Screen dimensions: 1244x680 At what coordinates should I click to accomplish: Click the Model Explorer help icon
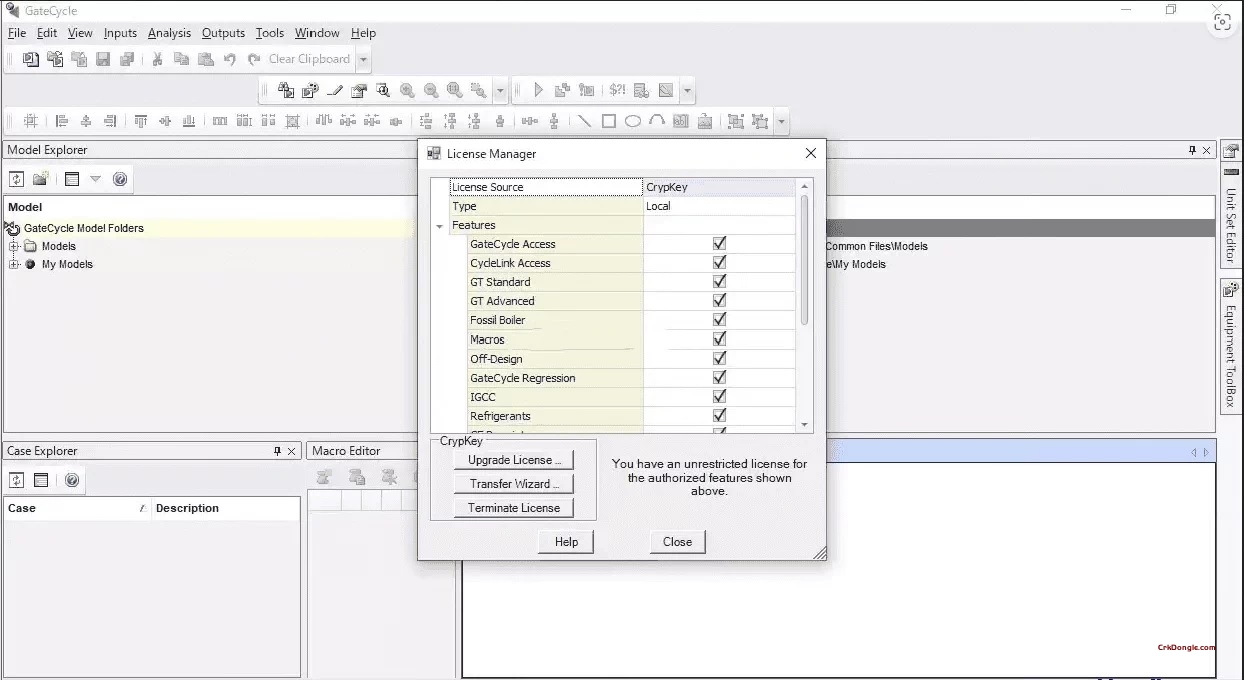tap(120, 178)
